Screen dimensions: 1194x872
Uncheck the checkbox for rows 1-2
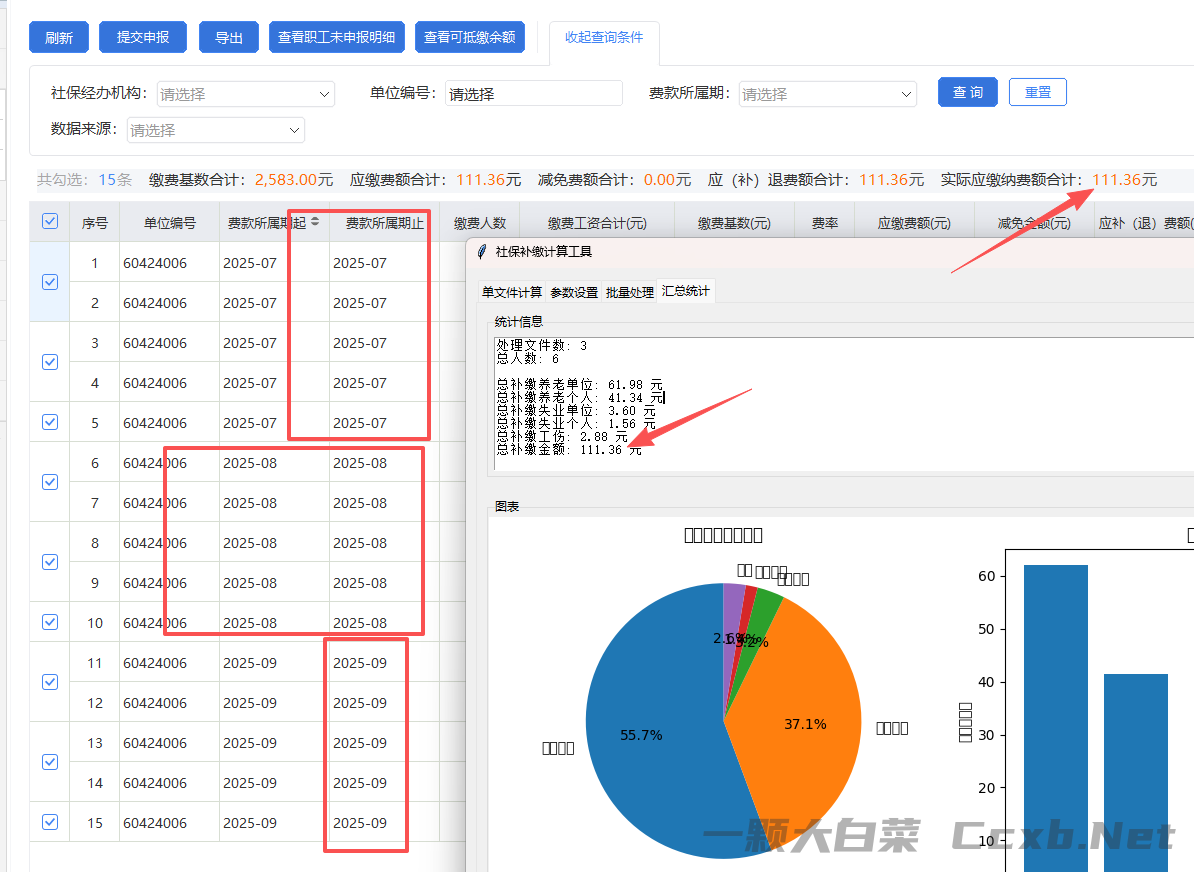pyautogui.click(x=50, y=282)
